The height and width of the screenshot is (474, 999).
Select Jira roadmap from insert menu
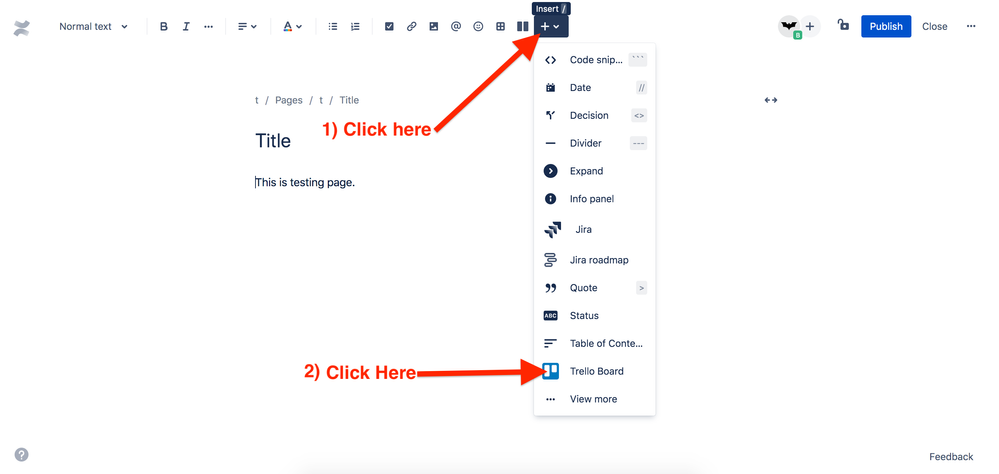[x=594, y=260]
